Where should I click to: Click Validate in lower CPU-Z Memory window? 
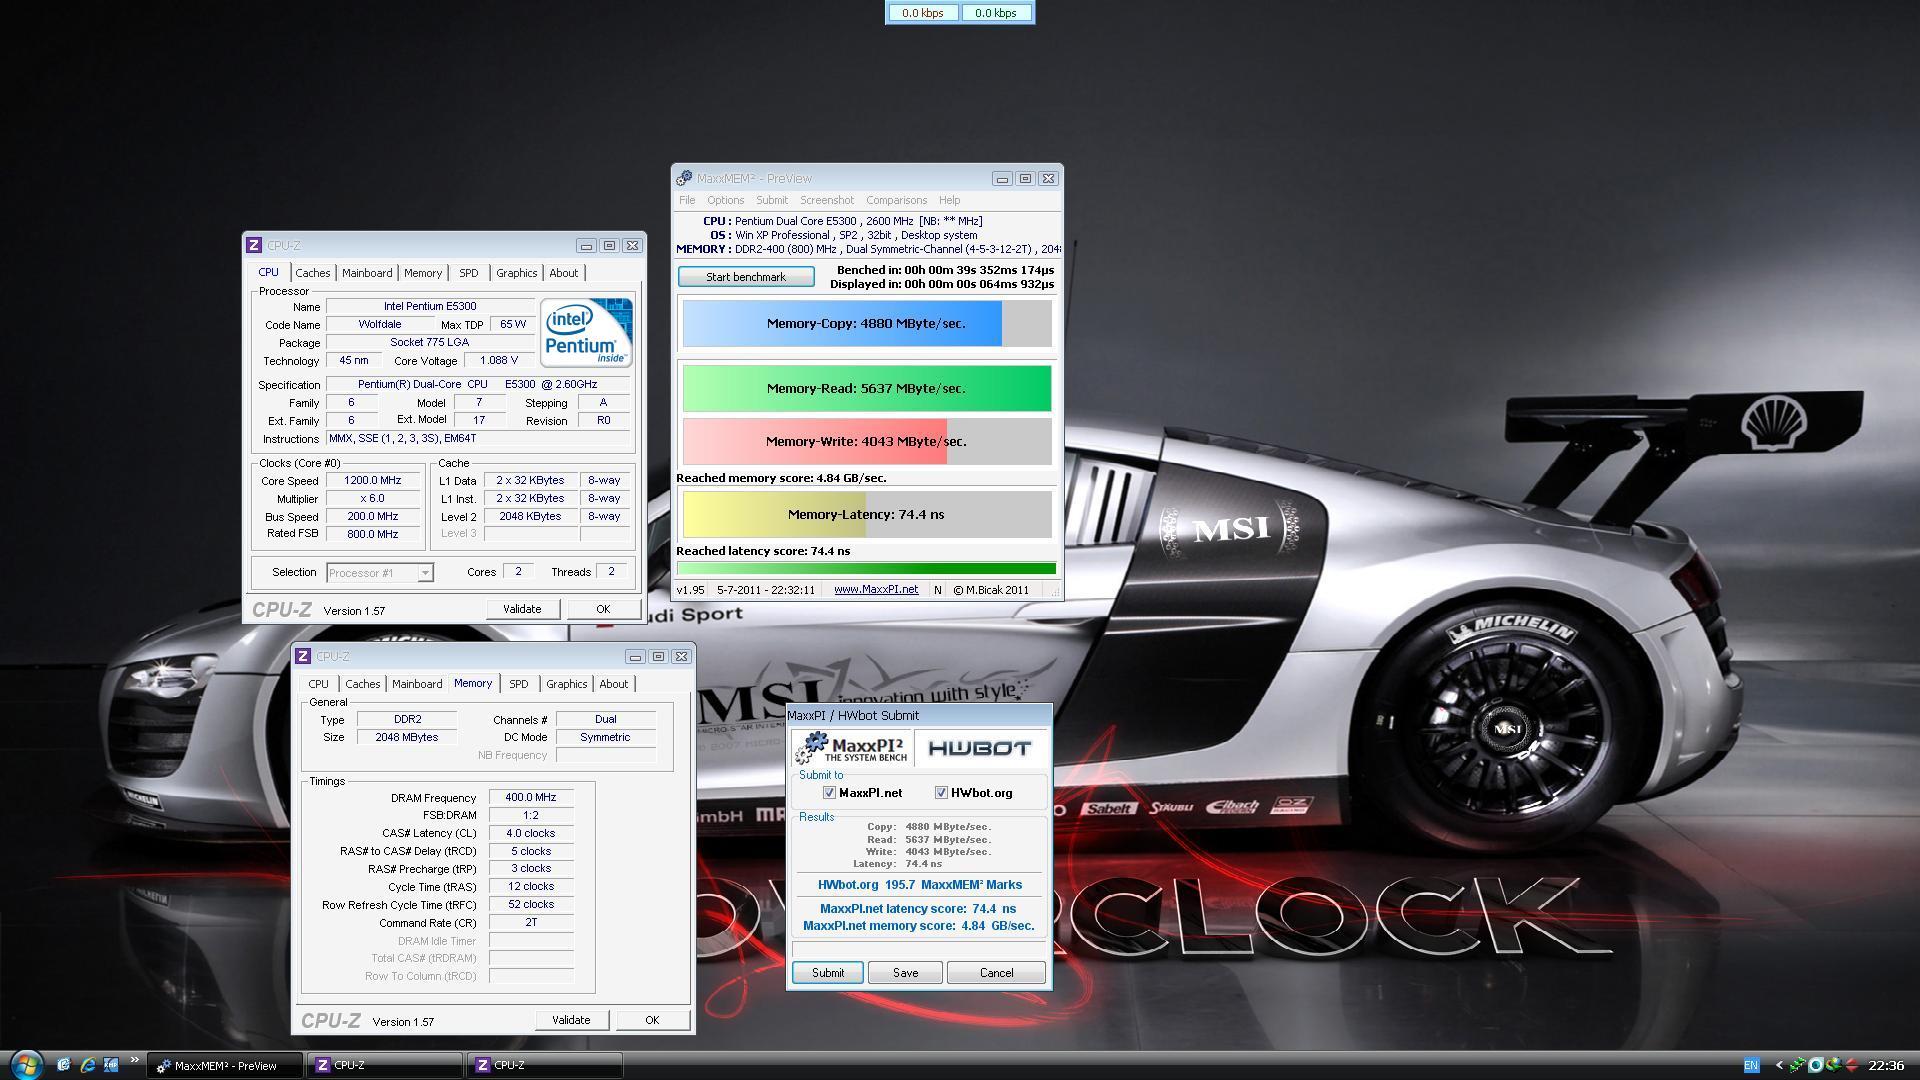[x=571, y=1020]
